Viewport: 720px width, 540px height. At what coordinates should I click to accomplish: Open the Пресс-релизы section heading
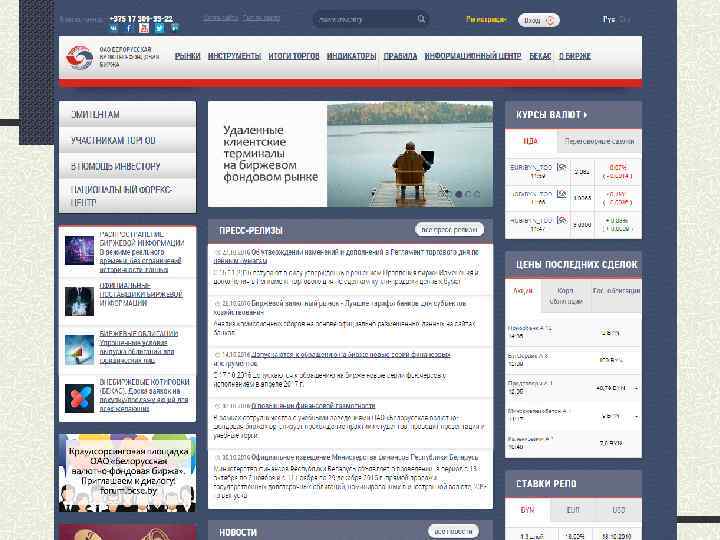(251, 231)
